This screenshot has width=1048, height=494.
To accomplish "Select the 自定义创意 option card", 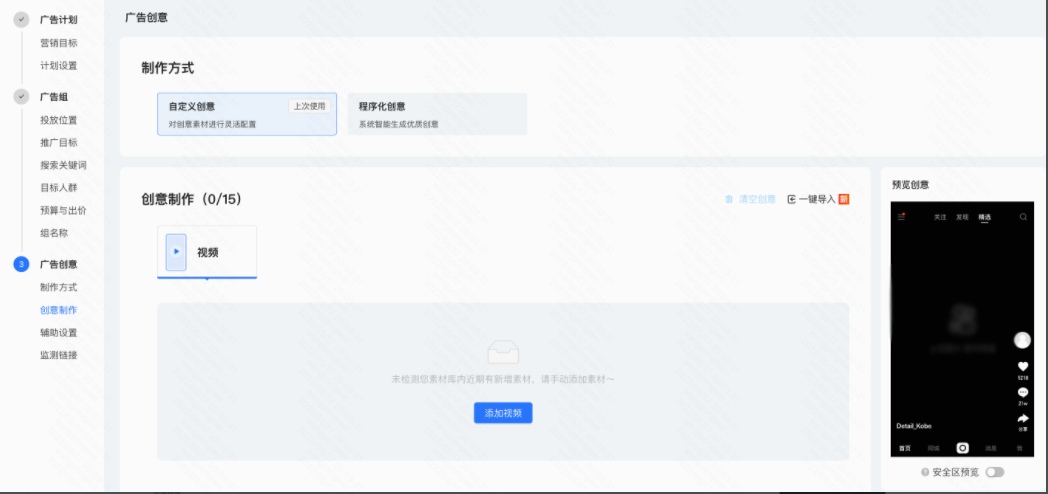I will (x=247, y=114).
